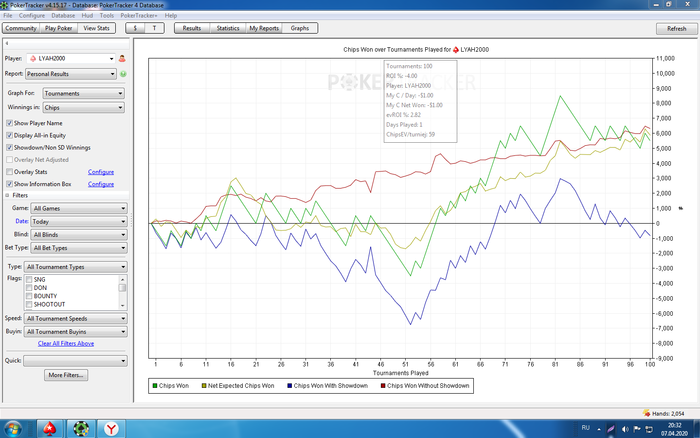Tick the BOUNTY flag checkbox

point(29,296)
